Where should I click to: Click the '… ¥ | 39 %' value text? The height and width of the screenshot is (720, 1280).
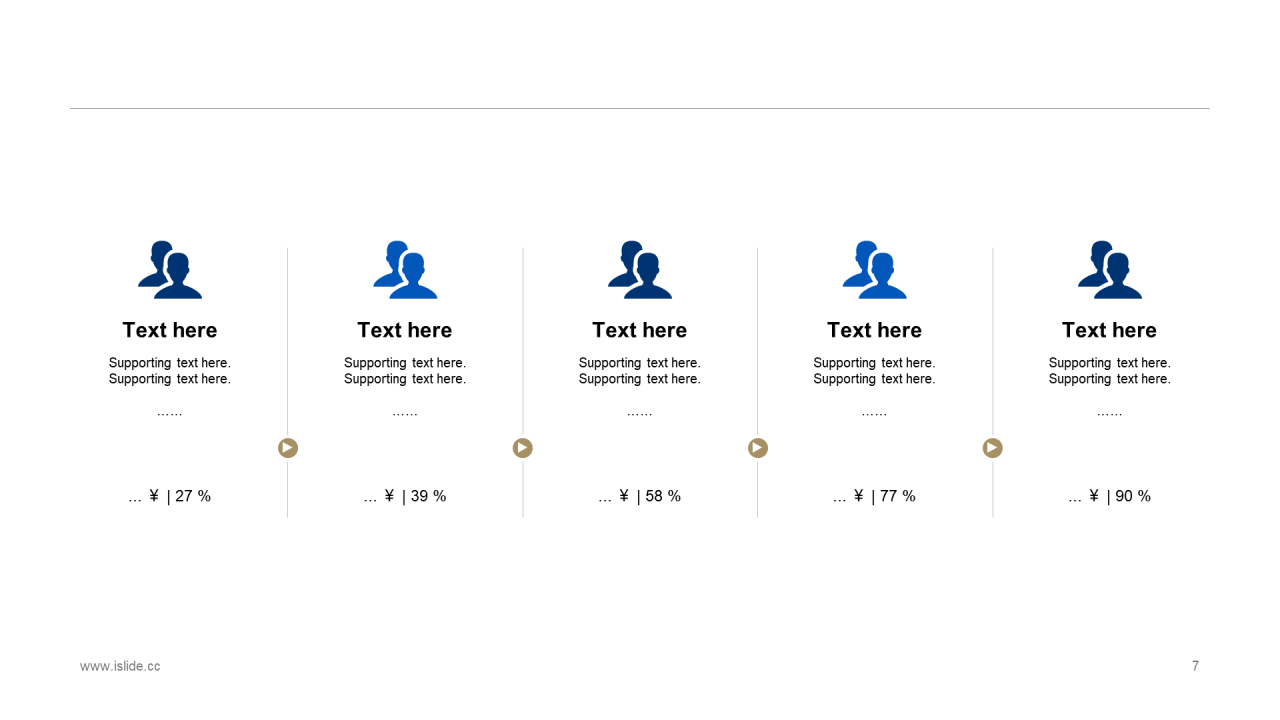405,496
